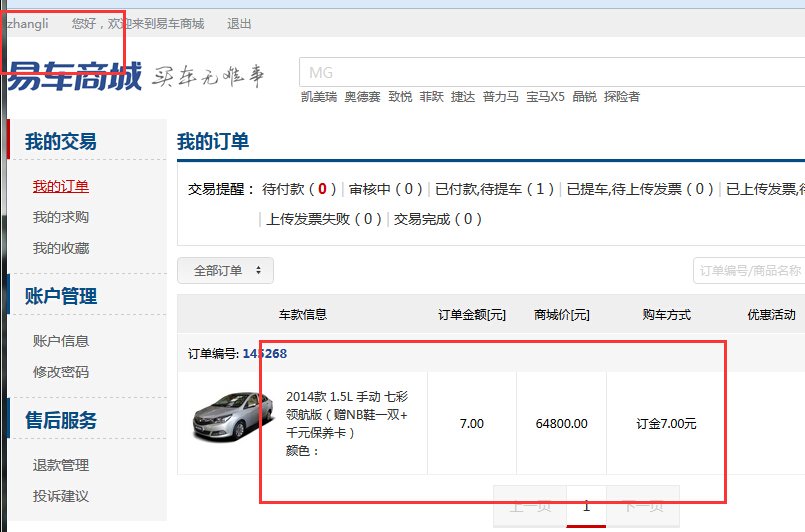This screenshot has width=805, height=532.
Task: Click the silver car thumbnail
Action: point(232,417)
